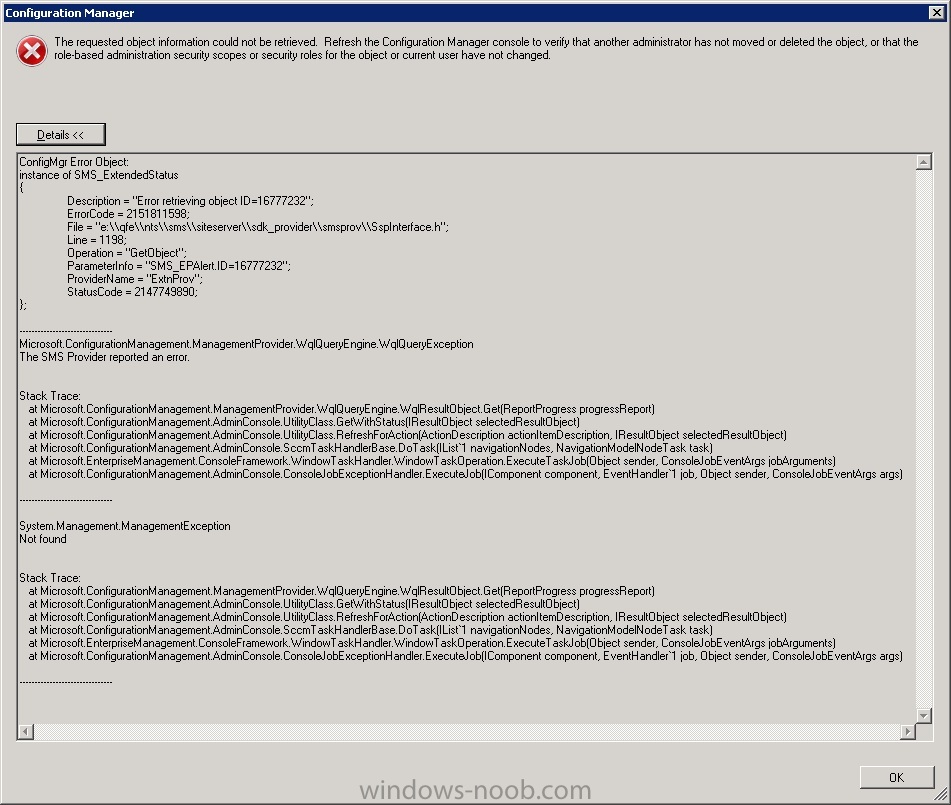Click the 'Not found' text
The image size is (951, 805).
43,539
